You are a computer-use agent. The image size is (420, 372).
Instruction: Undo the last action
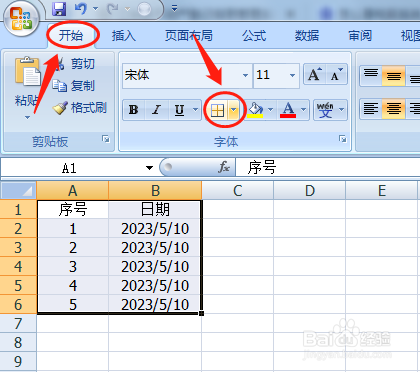[81, 9]
